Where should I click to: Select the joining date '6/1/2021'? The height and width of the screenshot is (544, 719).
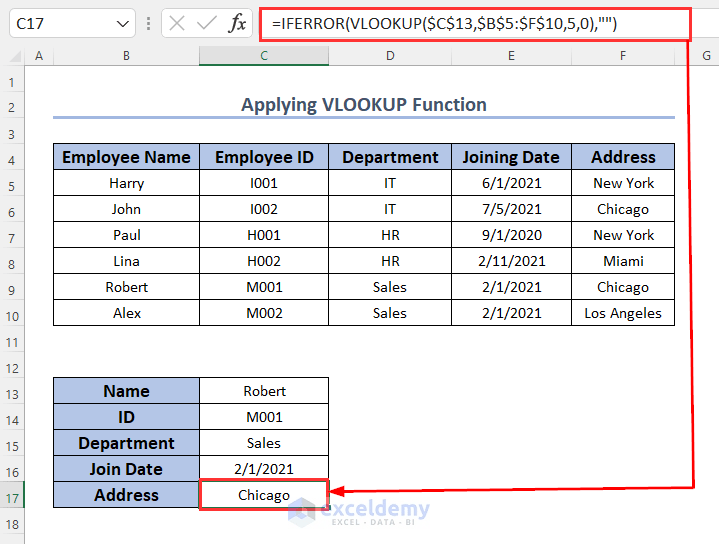coord(511,183)
